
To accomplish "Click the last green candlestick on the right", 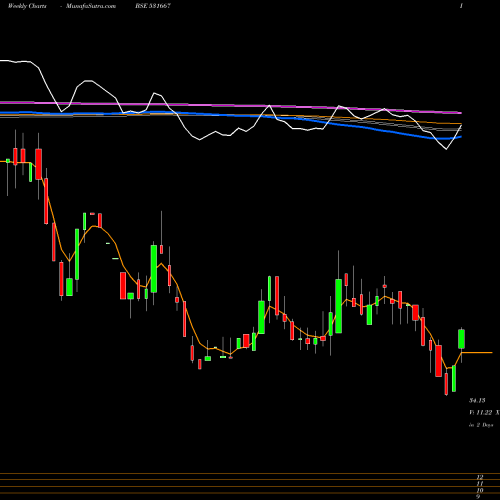I will (461, 339).
